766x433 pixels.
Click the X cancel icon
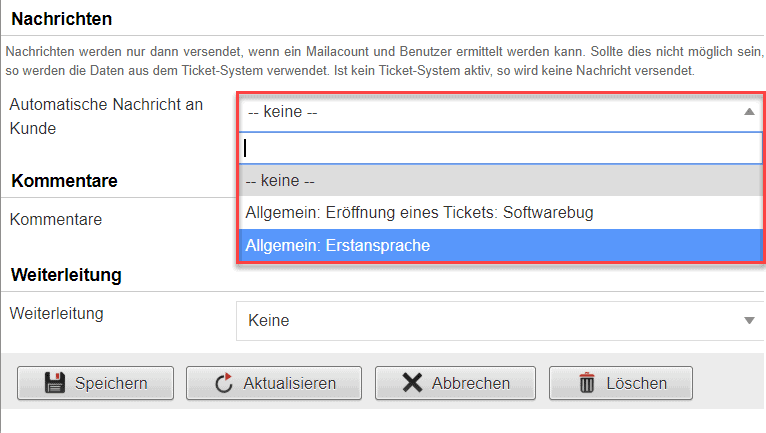click(412, 382)
